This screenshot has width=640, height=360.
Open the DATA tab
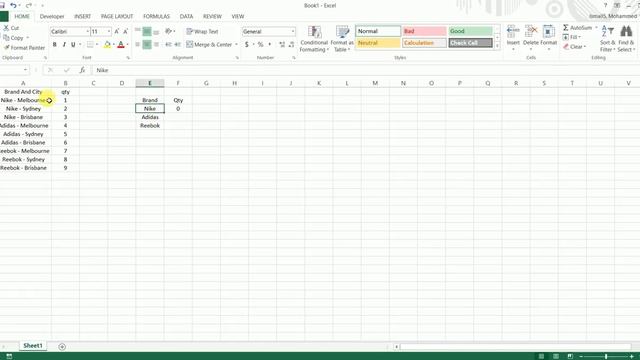pos(186,16)
